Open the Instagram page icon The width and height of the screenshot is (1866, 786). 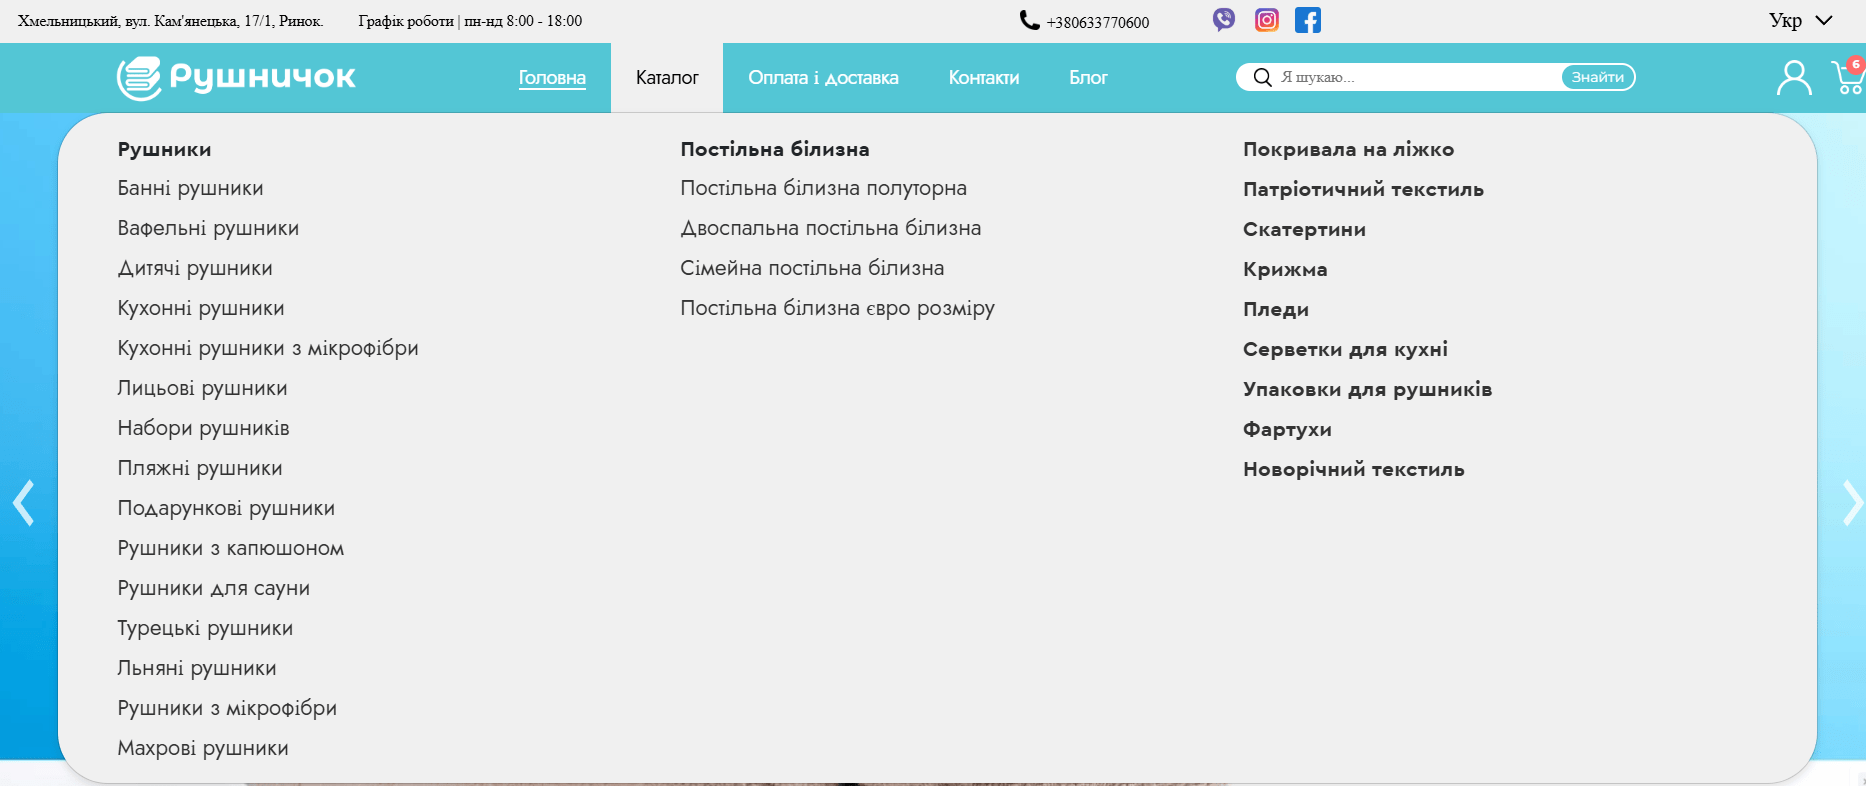1267,20
